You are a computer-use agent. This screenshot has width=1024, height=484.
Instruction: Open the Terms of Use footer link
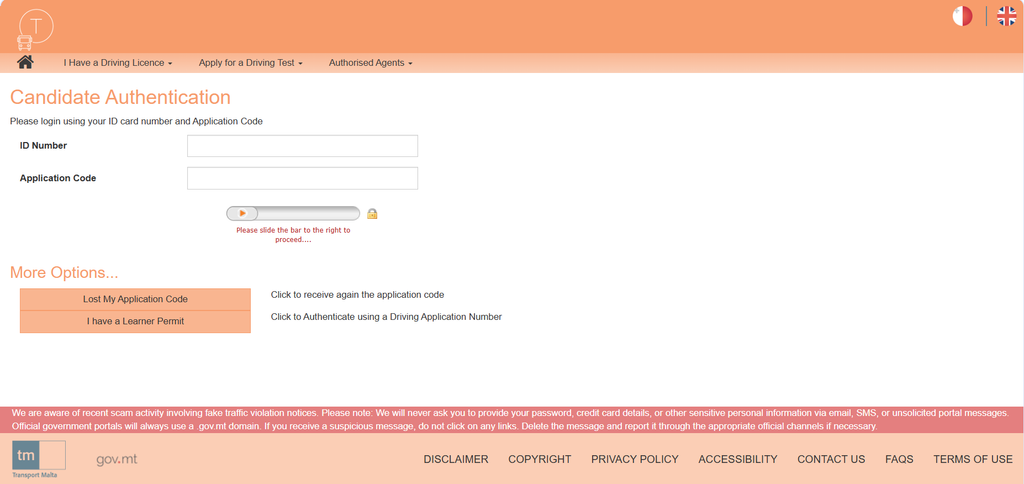[x=973, y=459]
